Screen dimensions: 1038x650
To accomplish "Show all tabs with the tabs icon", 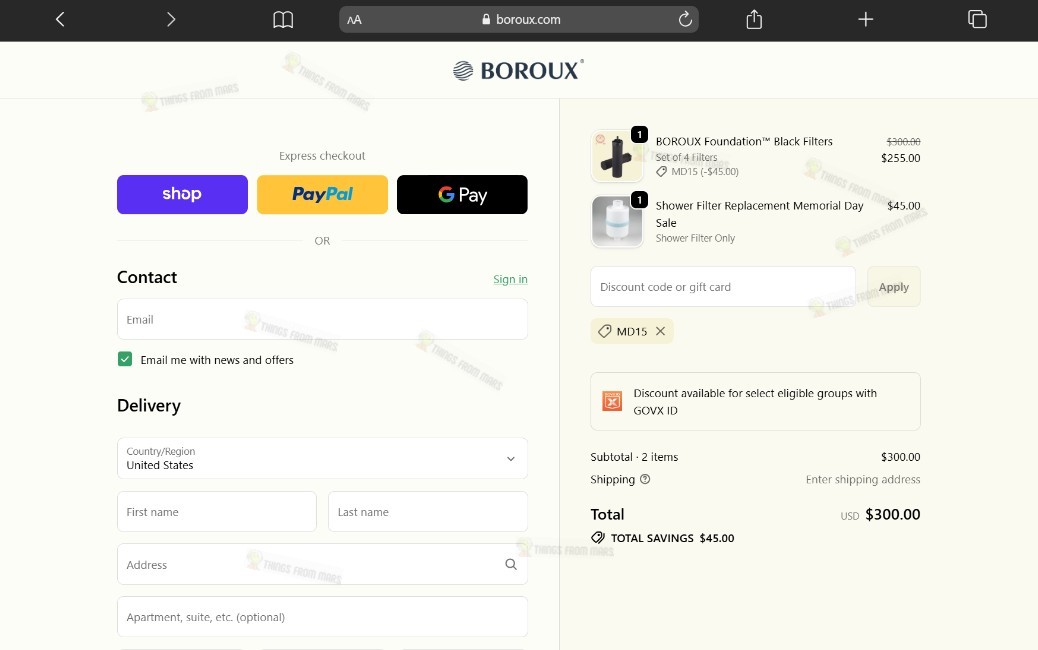I will coord(977,19).
